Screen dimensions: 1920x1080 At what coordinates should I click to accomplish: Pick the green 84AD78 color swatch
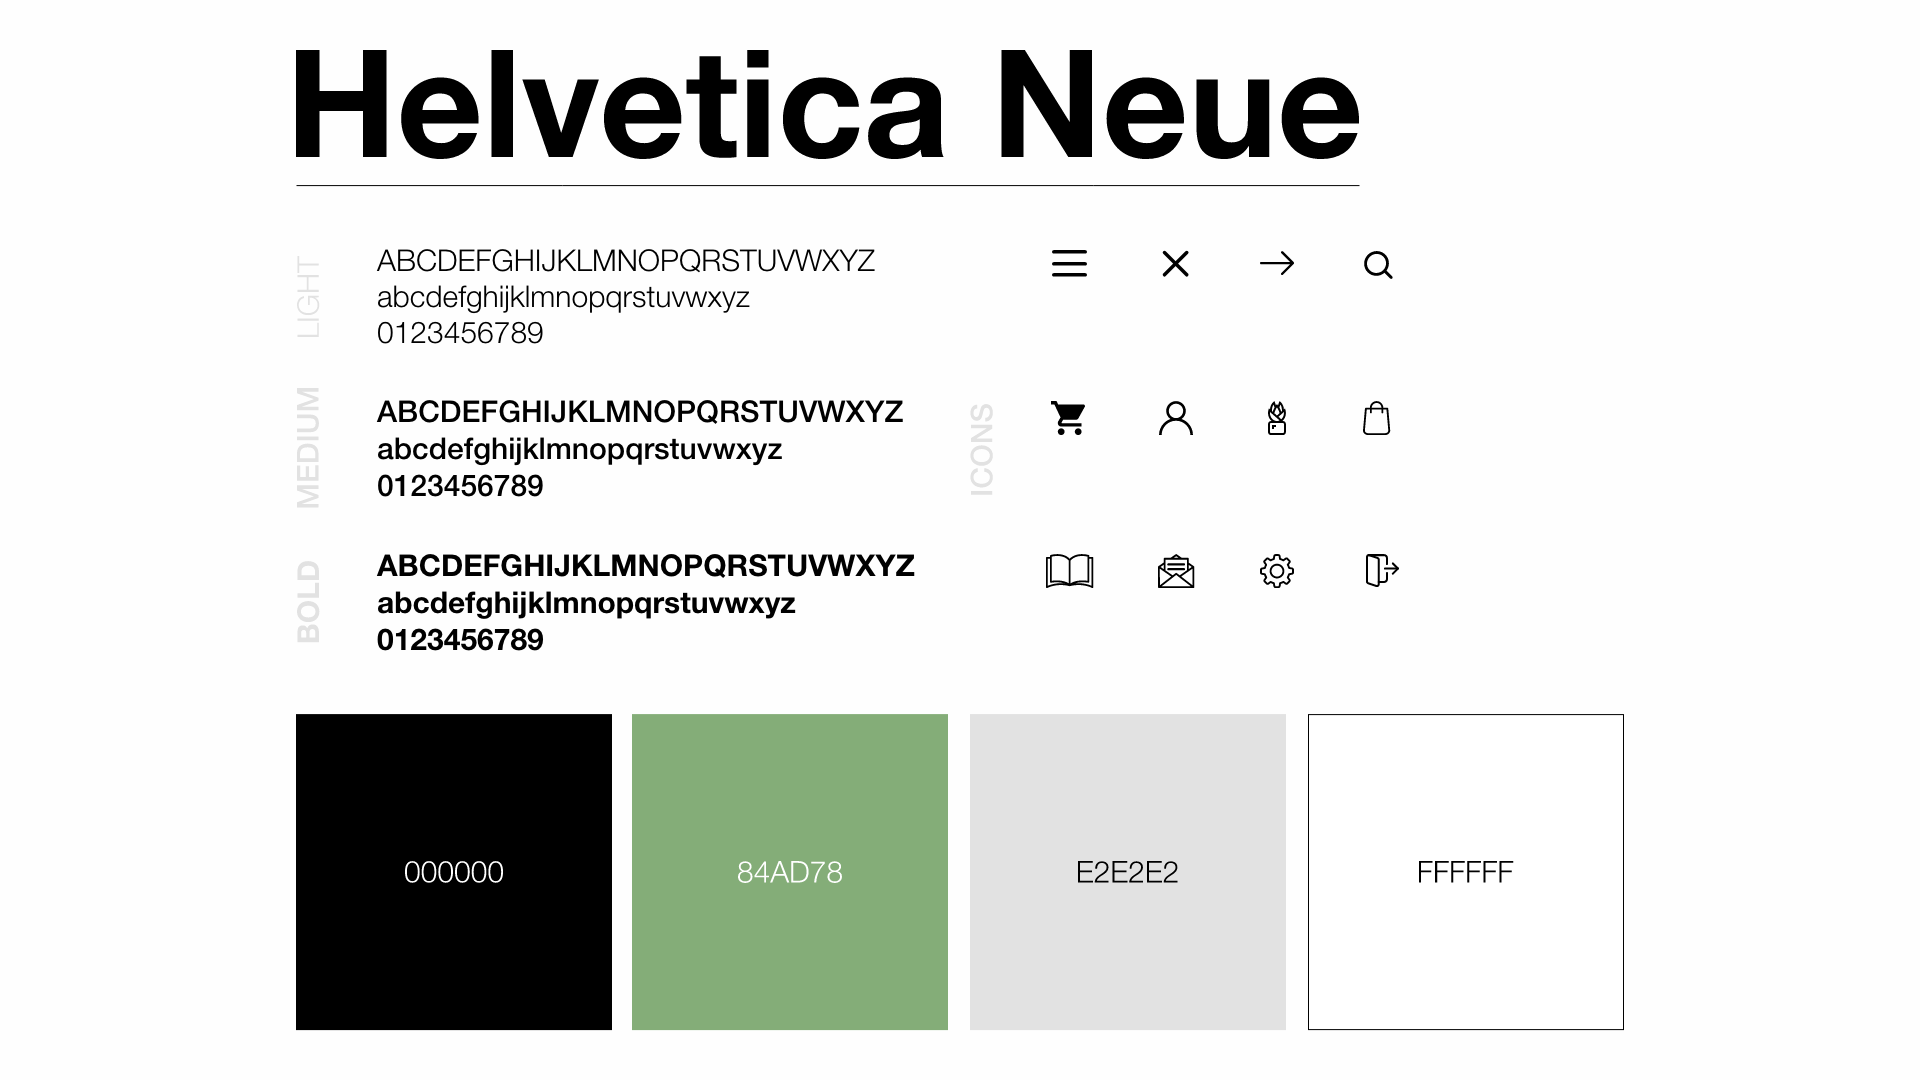point(790,872)
